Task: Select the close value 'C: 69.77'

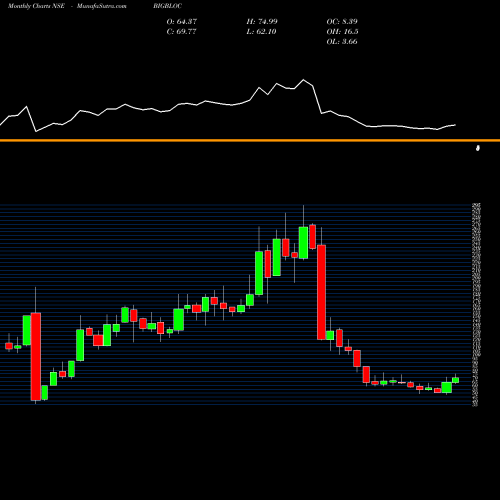Action: 181,32
